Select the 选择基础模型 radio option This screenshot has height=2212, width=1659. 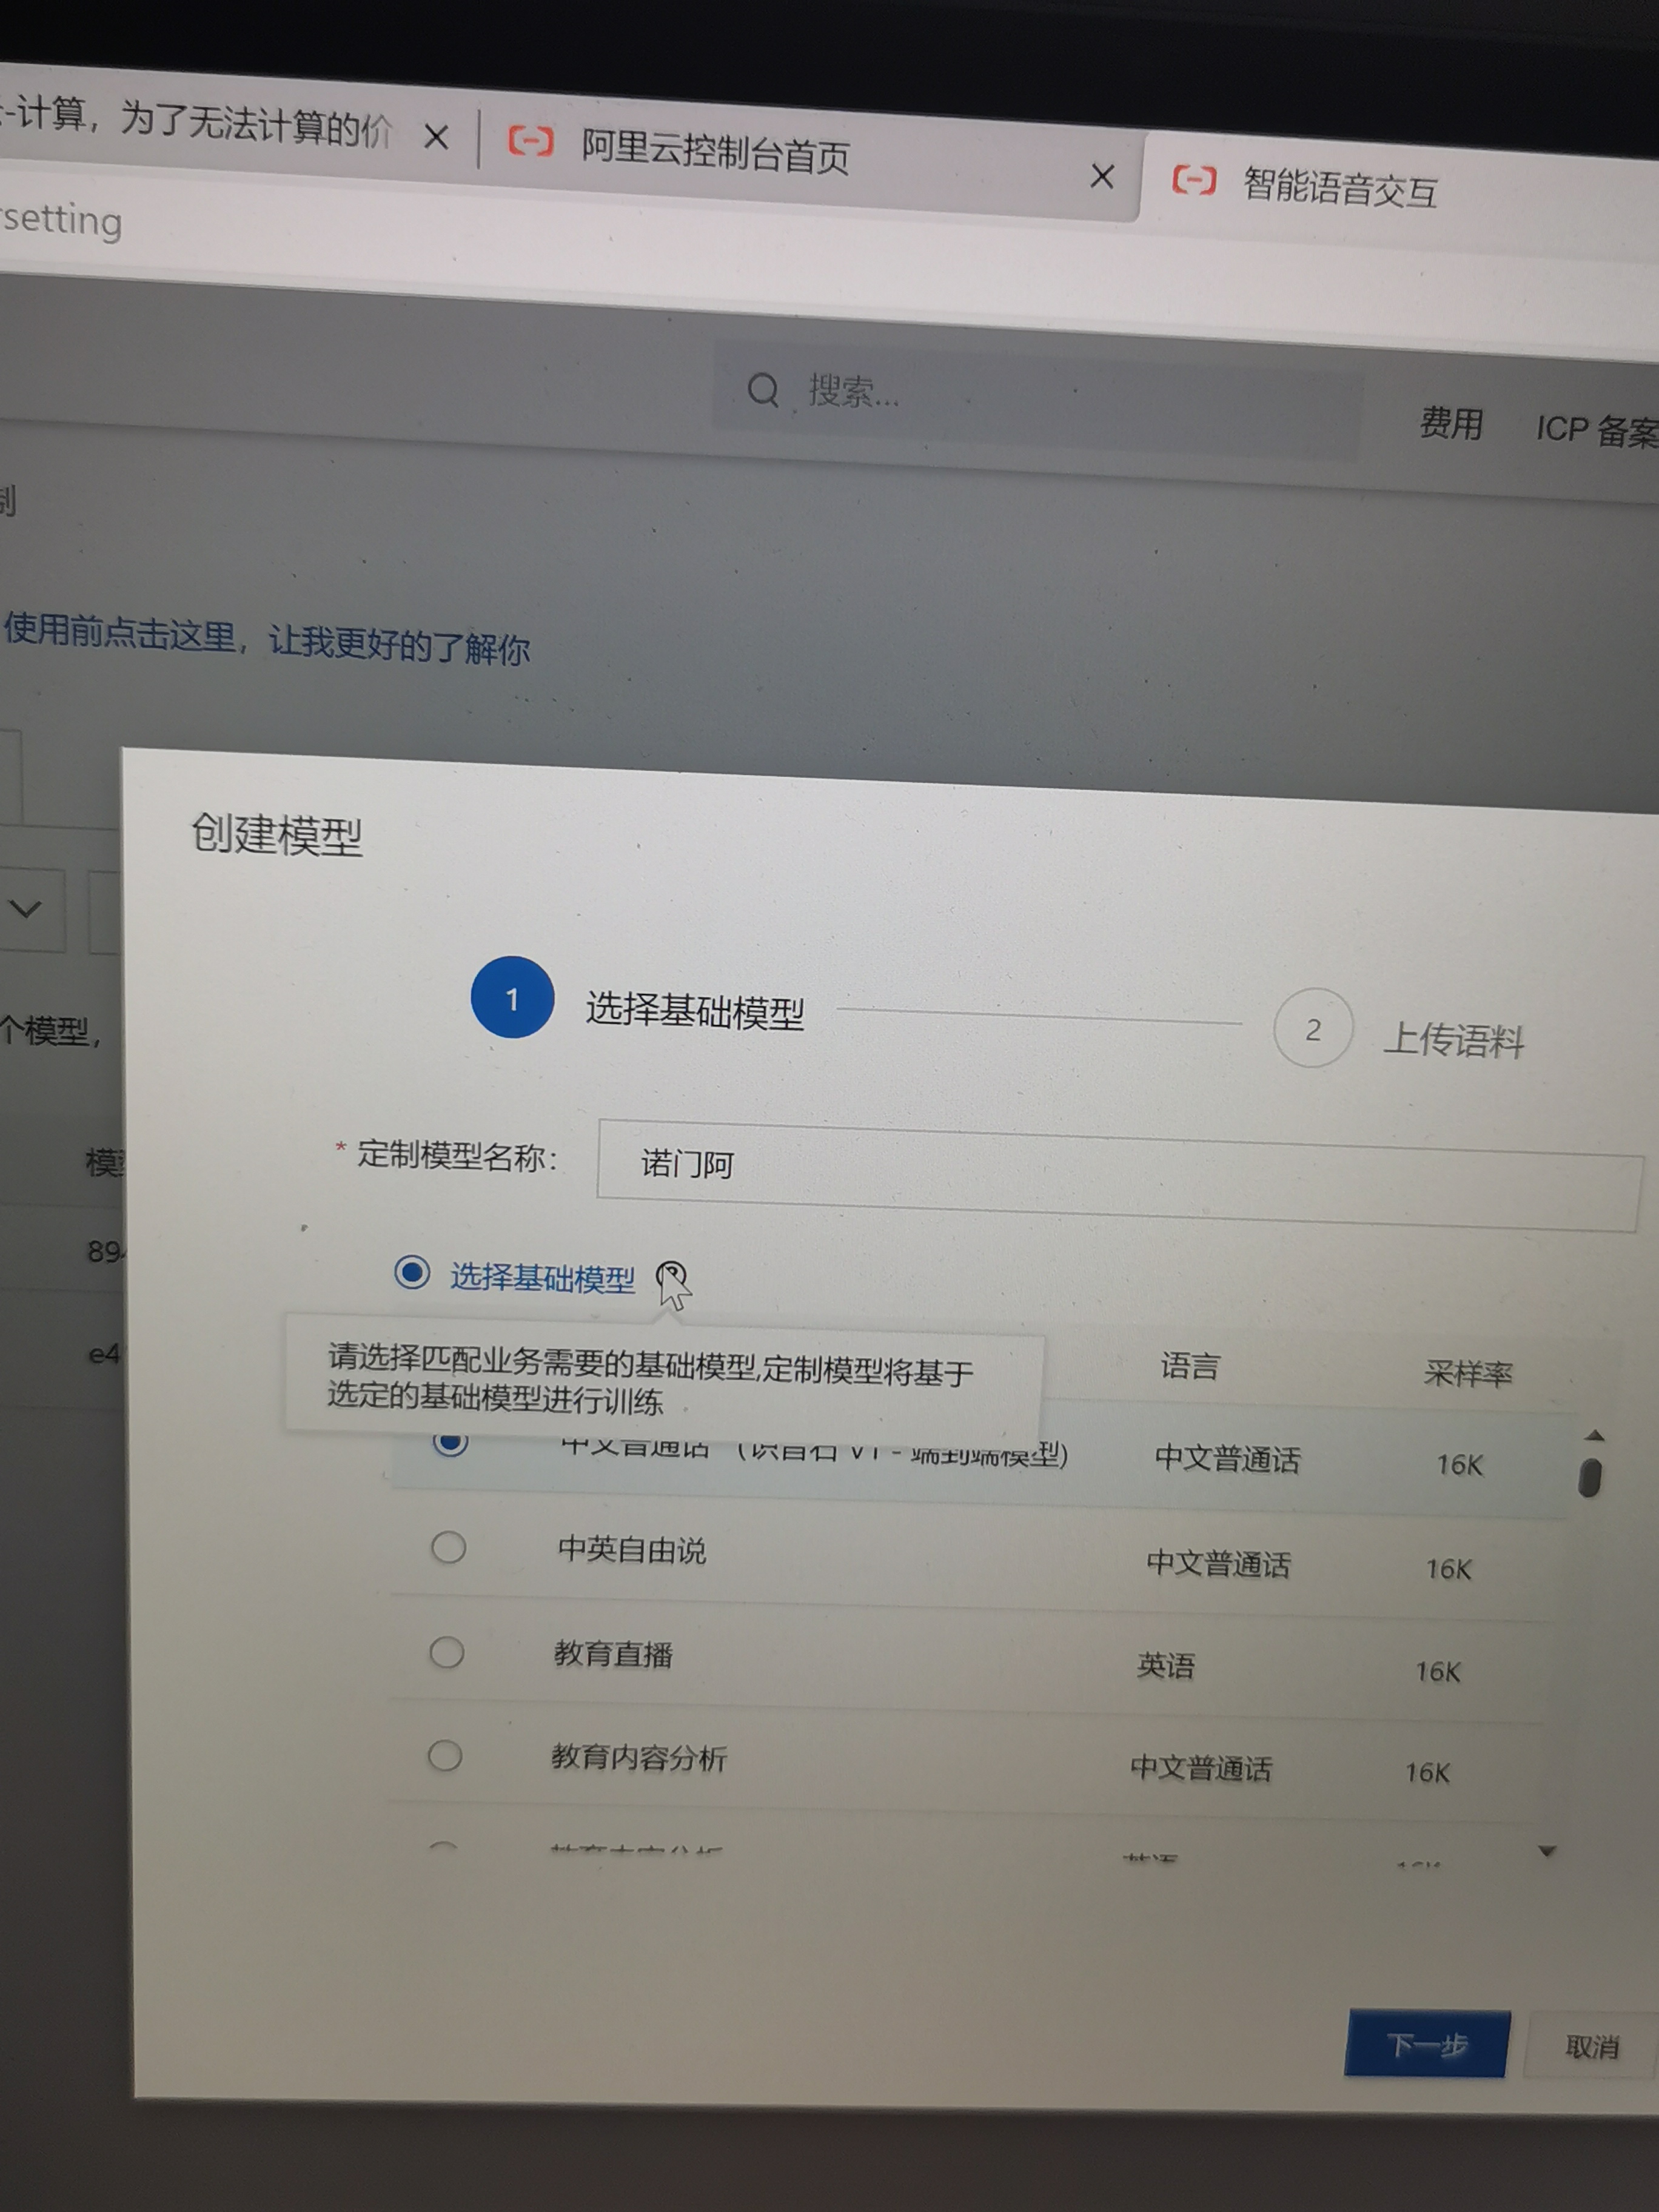[x=412, y=1272]
